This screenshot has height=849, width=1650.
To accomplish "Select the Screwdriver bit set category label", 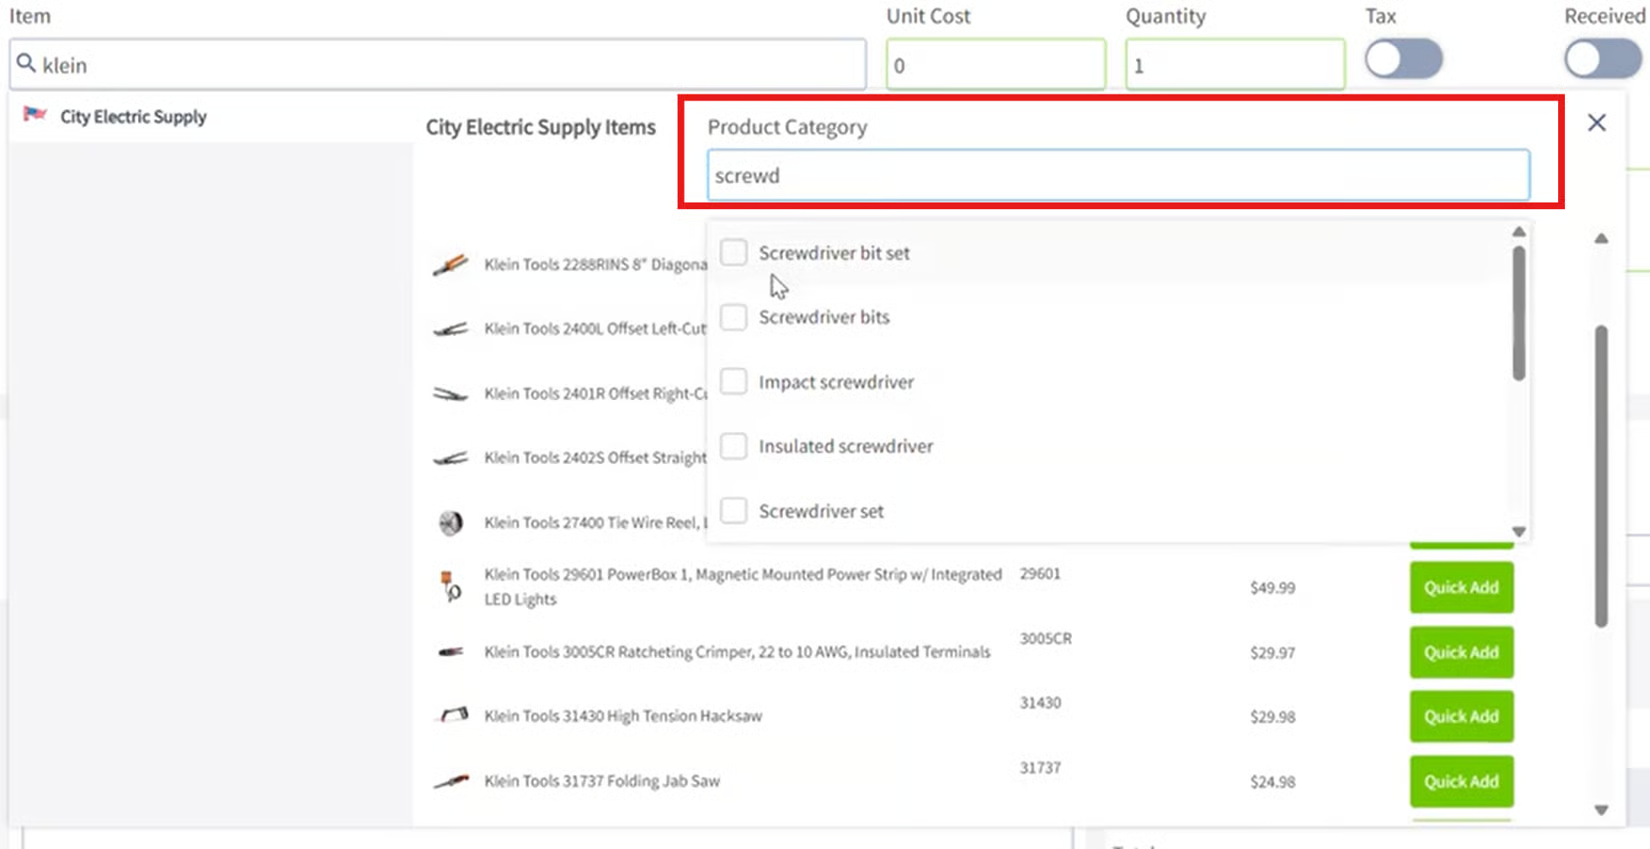I will click(x=834, y=253).
